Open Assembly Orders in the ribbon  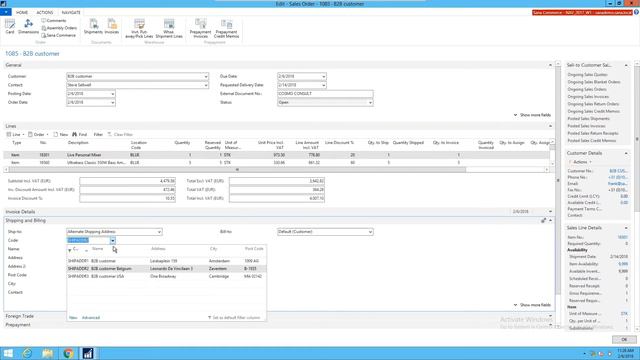coord(59,28)
